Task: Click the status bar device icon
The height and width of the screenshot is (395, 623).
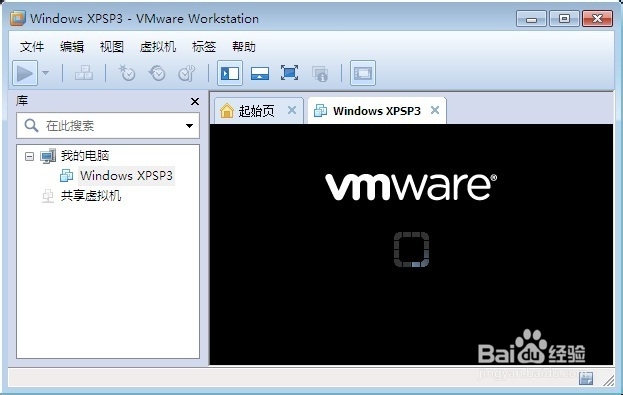Action: pyautogui.click(x=586, y=378)
